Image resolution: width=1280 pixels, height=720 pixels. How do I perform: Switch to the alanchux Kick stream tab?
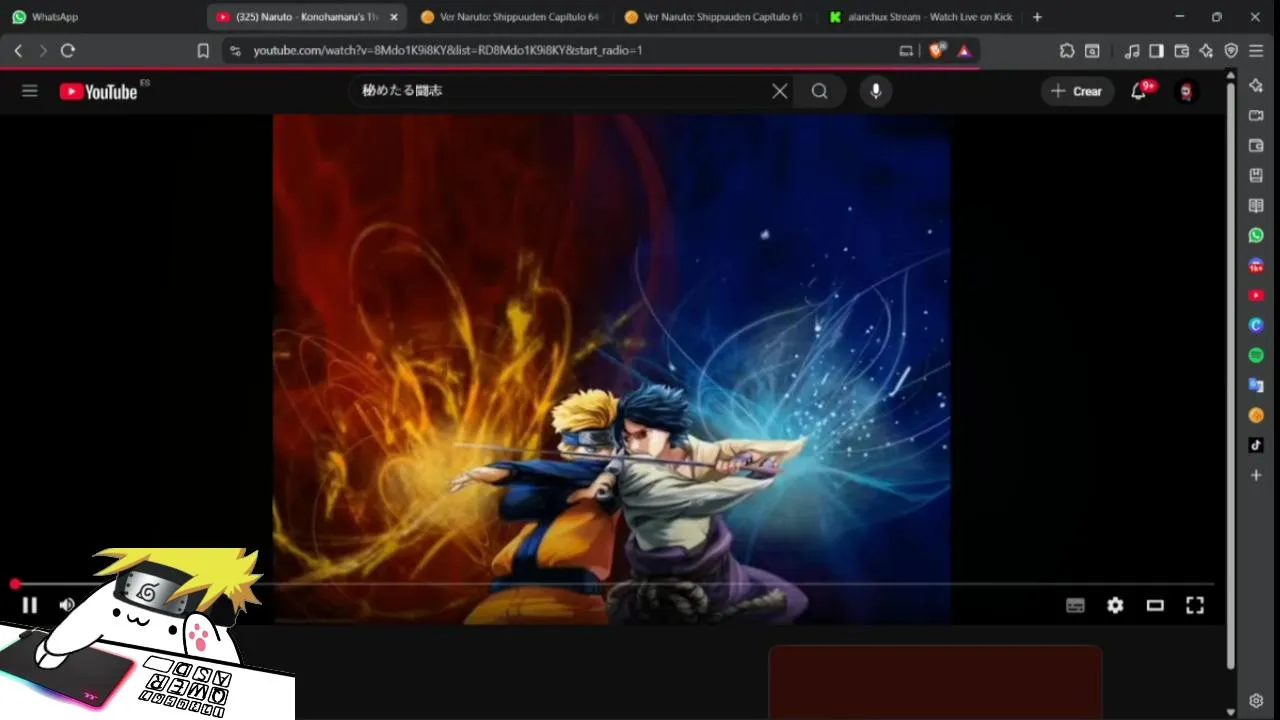[920, 17]
